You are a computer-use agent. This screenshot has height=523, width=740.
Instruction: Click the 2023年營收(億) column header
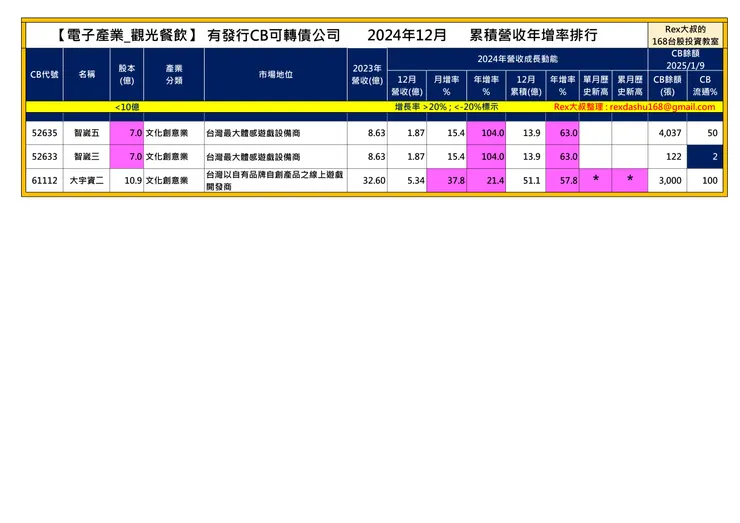[x=367, y=74]
